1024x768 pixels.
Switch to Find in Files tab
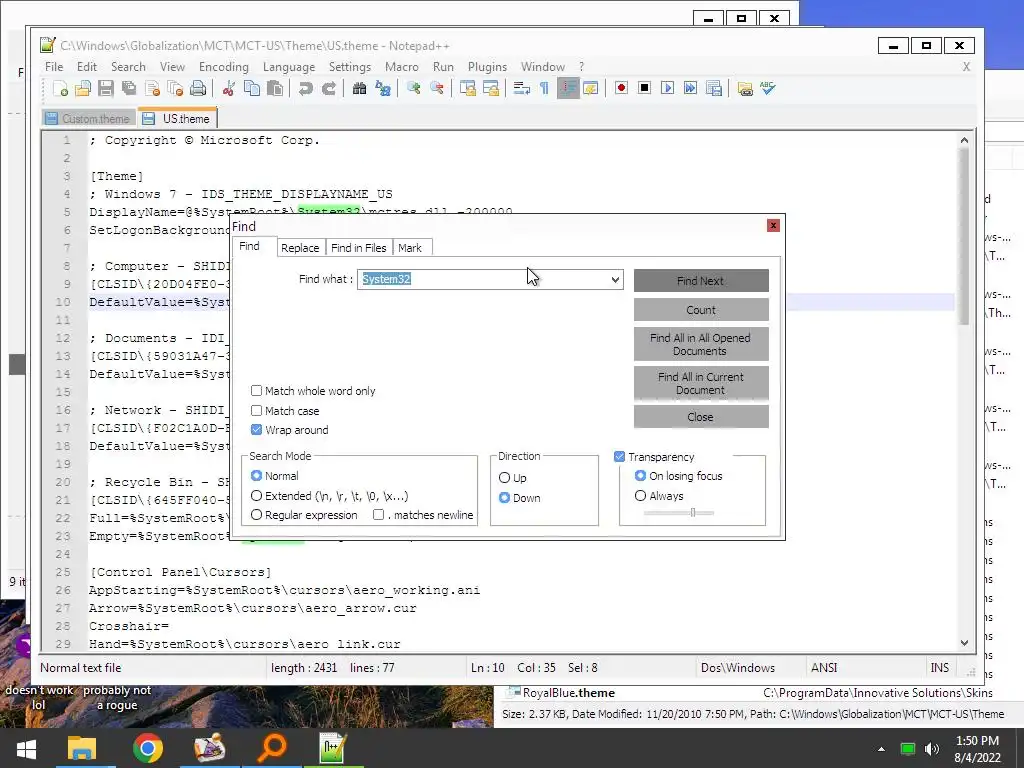coord(359,248)
